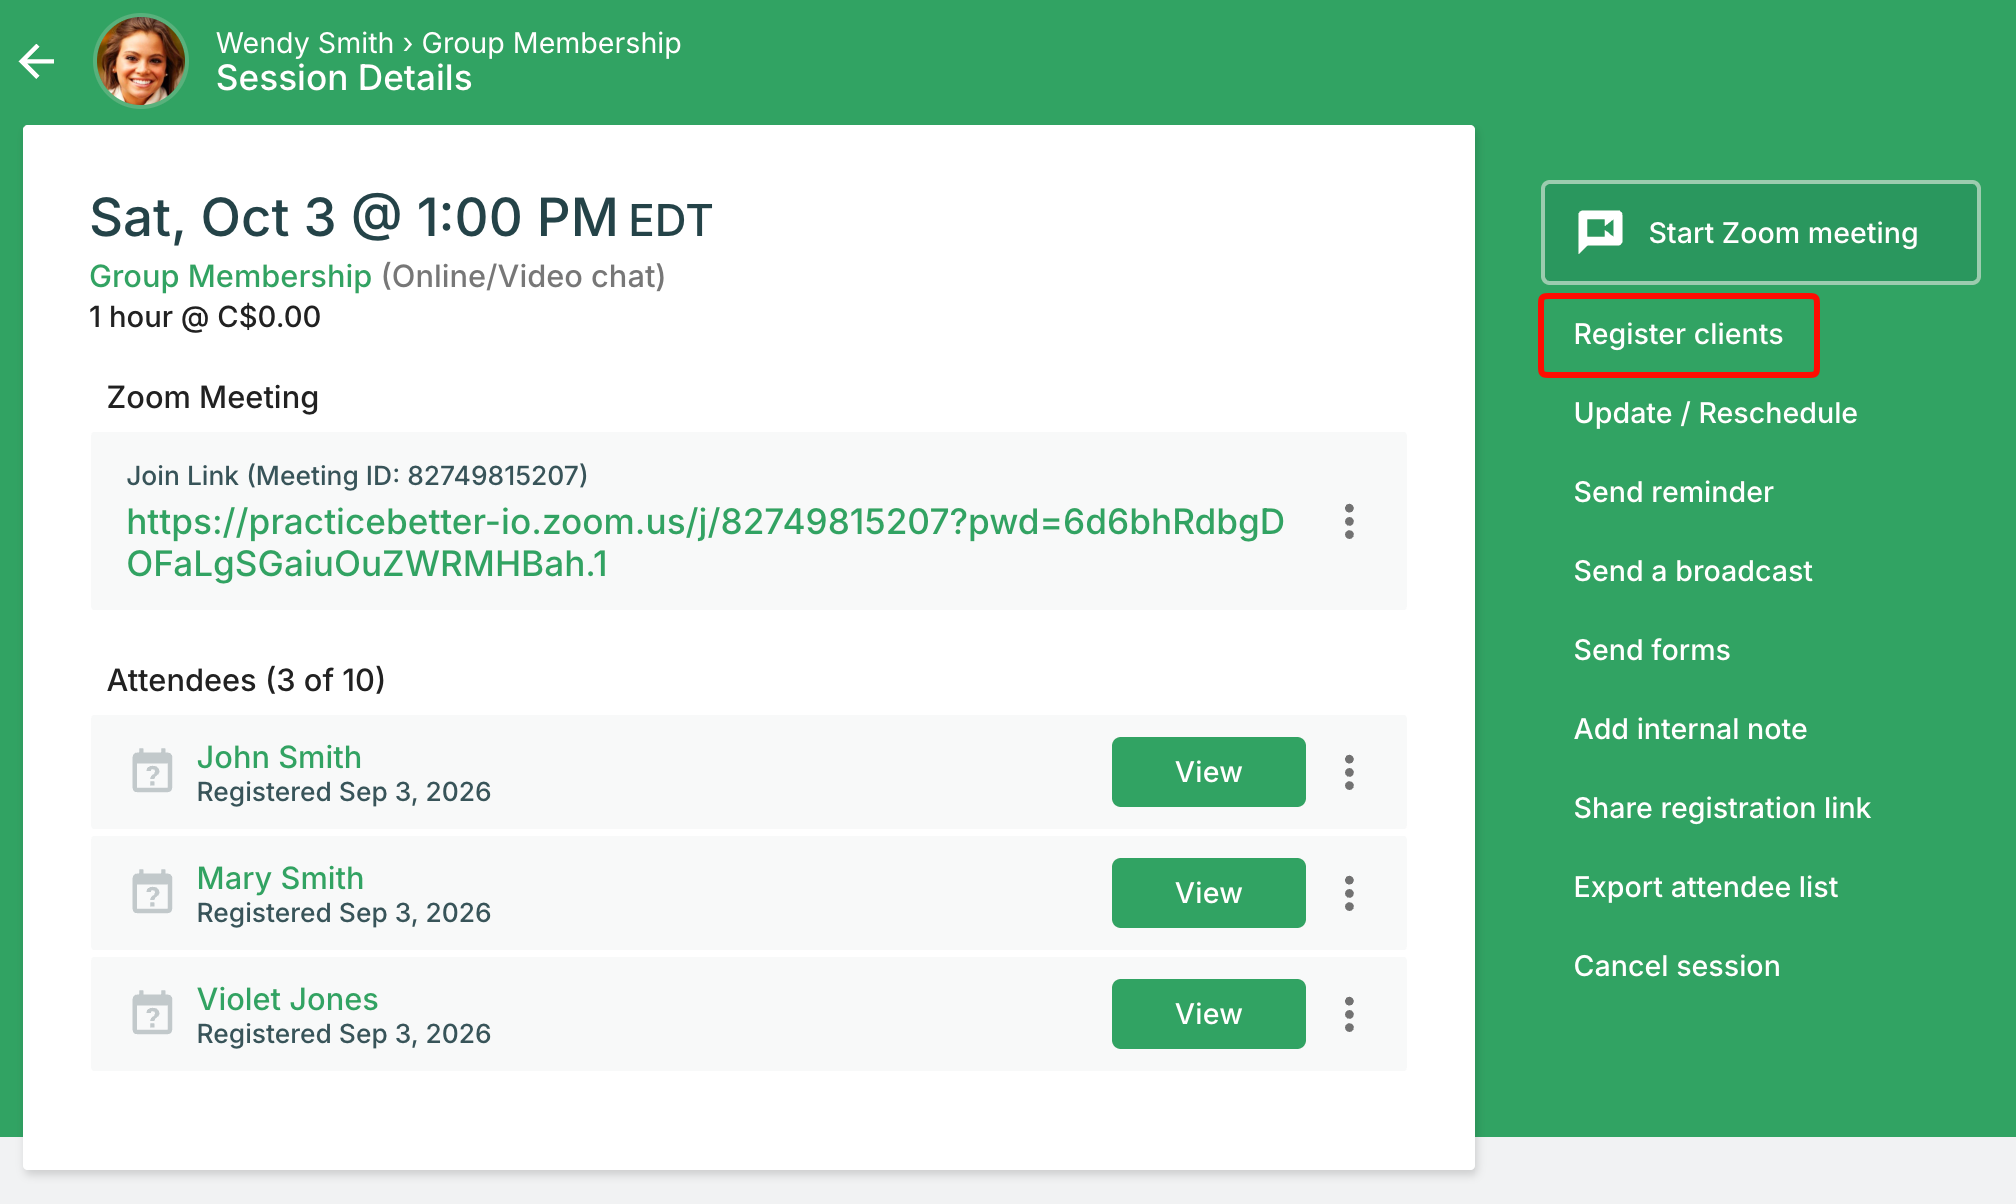The height and width of the screenshot is (1204, 2016).
Task: Click the video camera icon on Start Zoom meeting
Action: (1600, 232)
